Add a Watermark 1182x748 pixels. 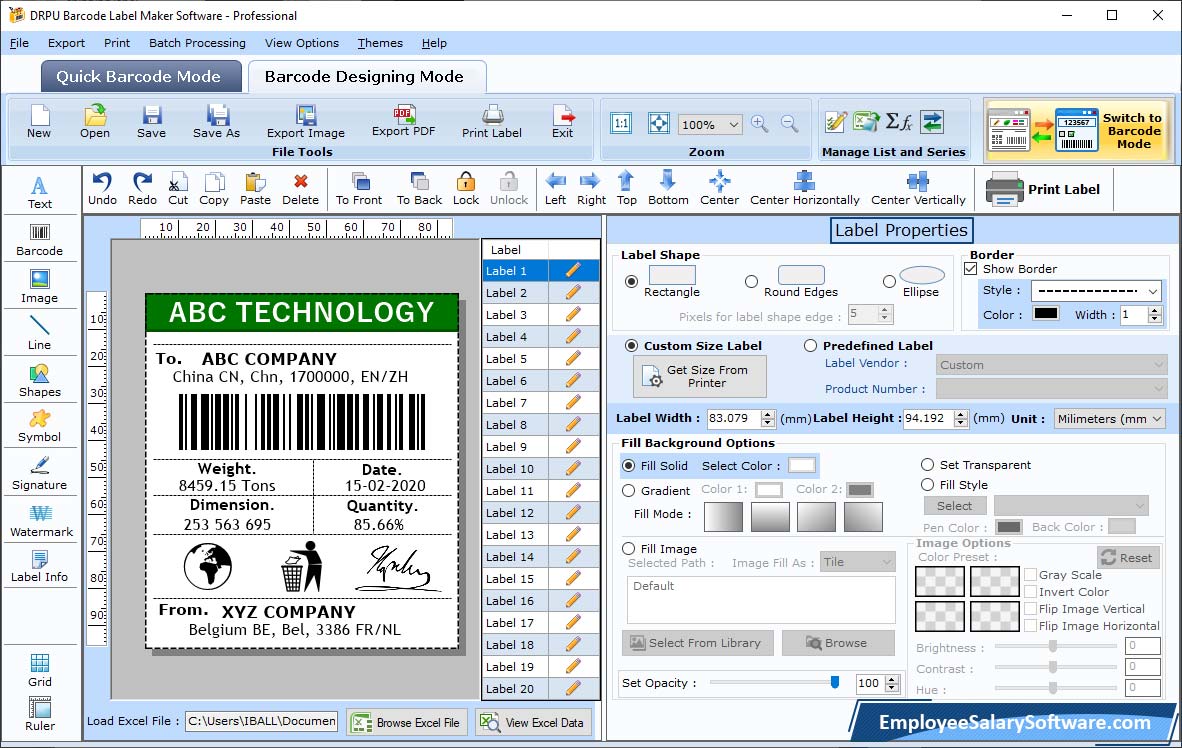coord(41,521)
